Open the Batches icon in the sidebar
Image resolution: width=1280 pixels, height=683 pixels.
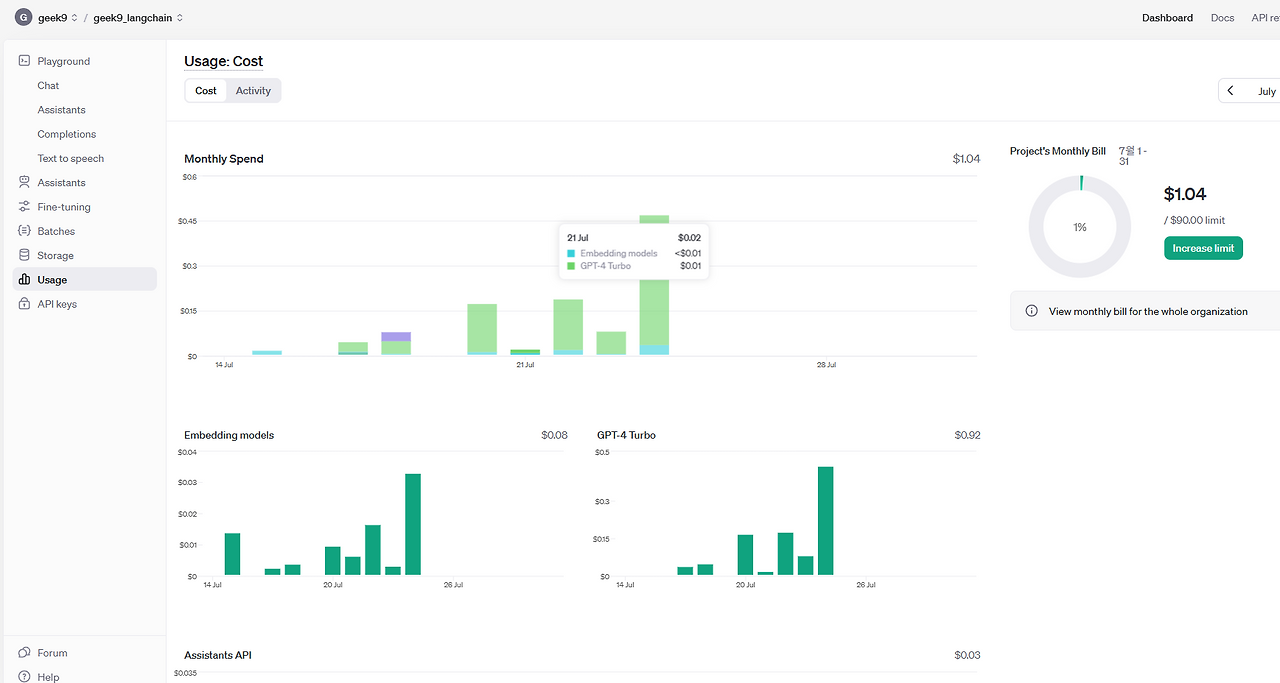pyautogui.click(x=25, y=231)
